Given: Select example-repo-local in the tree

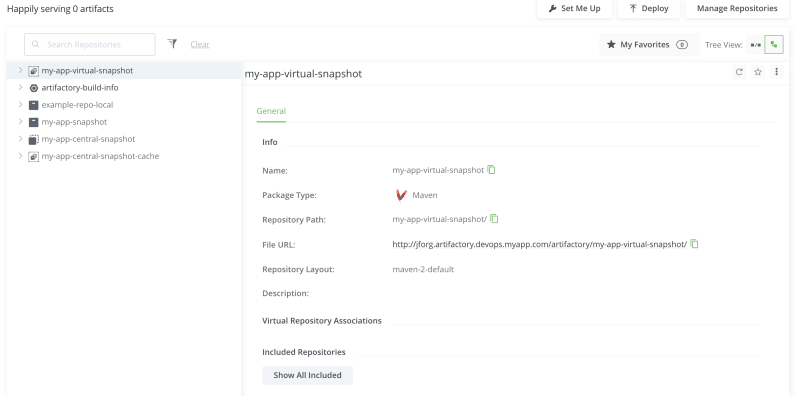Looking at the screenshot, I should pos(77,105).
